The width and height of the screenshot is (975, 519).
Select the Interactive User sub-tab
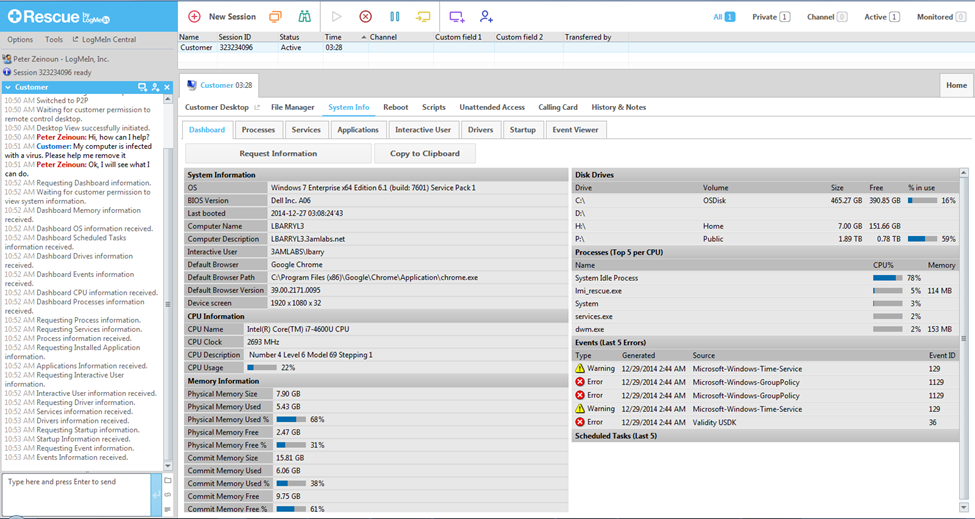[423, 130]
